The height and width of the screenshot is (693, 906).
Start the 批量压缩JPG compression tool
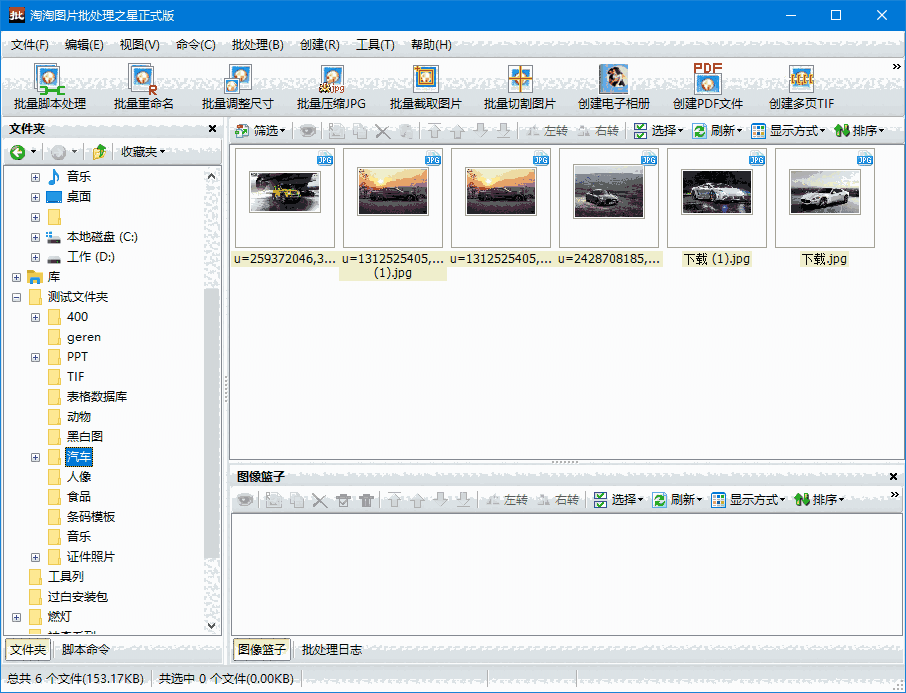[x=331, y=87]
